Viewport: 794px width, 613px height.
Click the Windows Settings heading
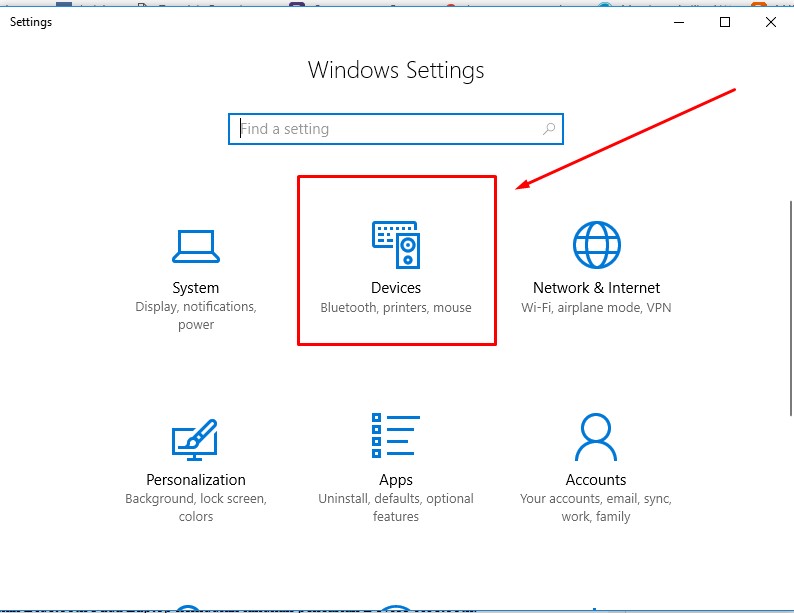coord(396,70)
